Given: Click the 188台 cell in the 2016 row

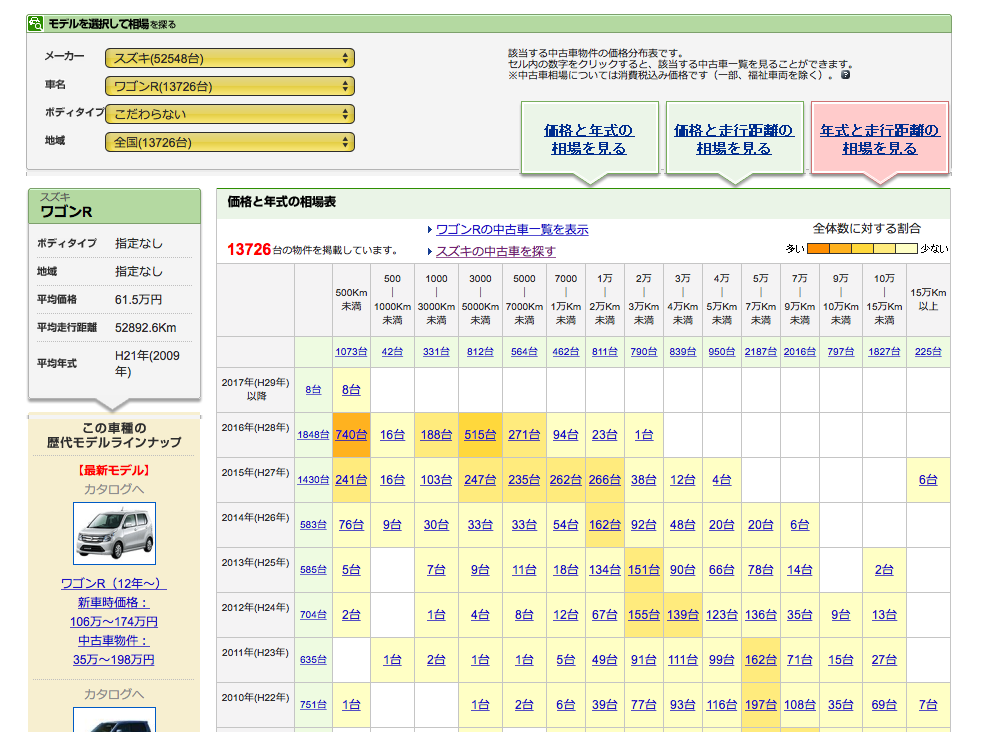Looking at the screenshot, I should (436, 435).
